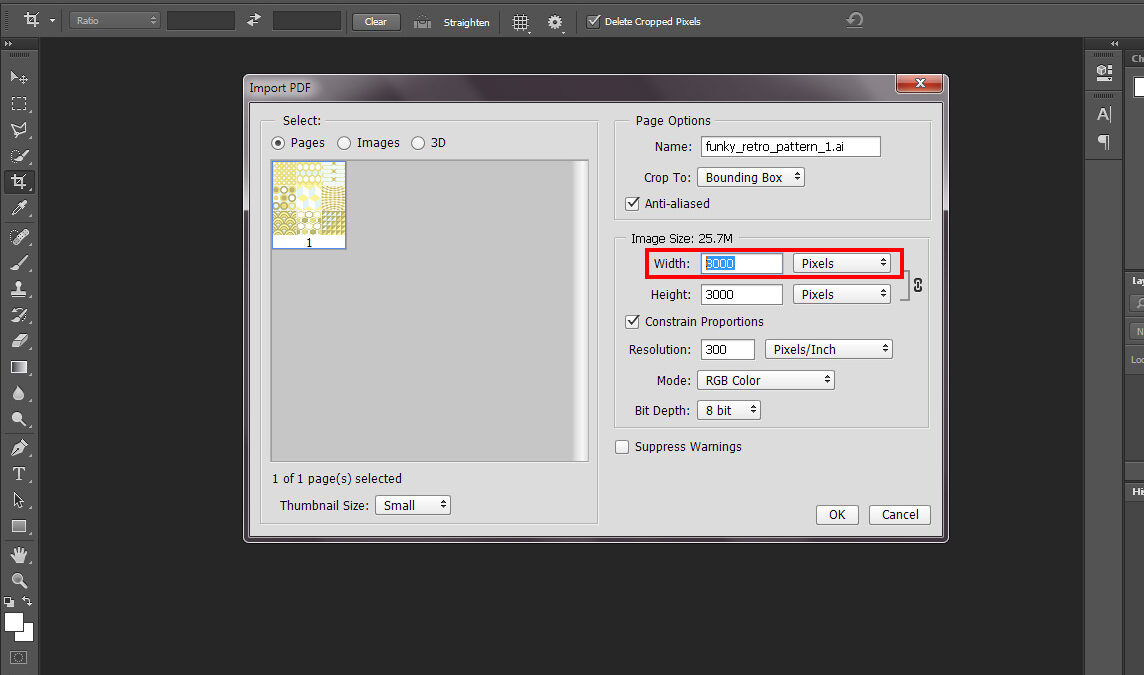Open the Mode RGB Color dropdown
Viewport: 1144px width, 675px height.
click(x=765, y=380)
